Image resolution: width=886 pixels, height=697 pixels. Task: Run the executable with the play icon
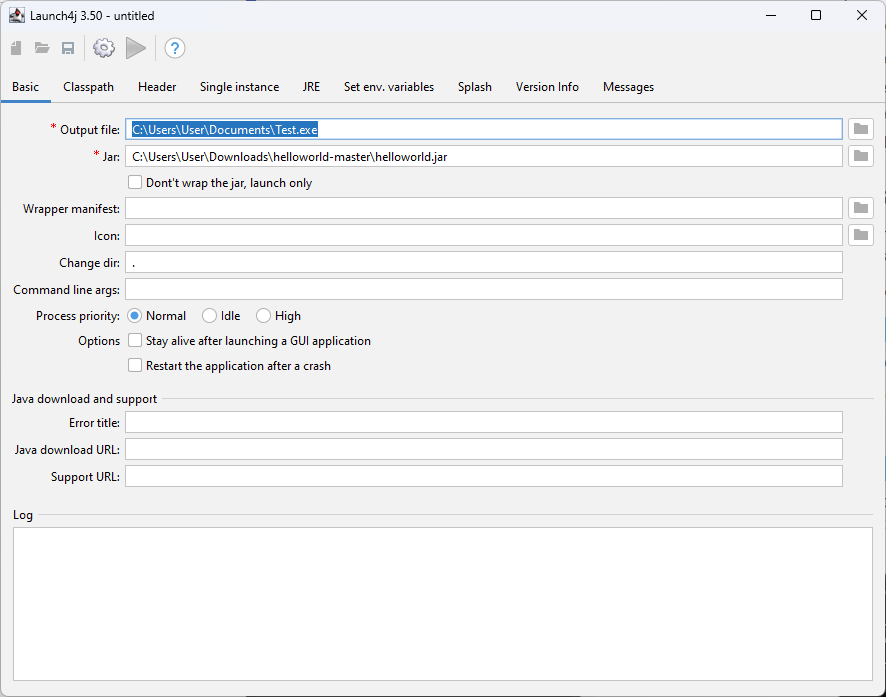pos(136,48)
